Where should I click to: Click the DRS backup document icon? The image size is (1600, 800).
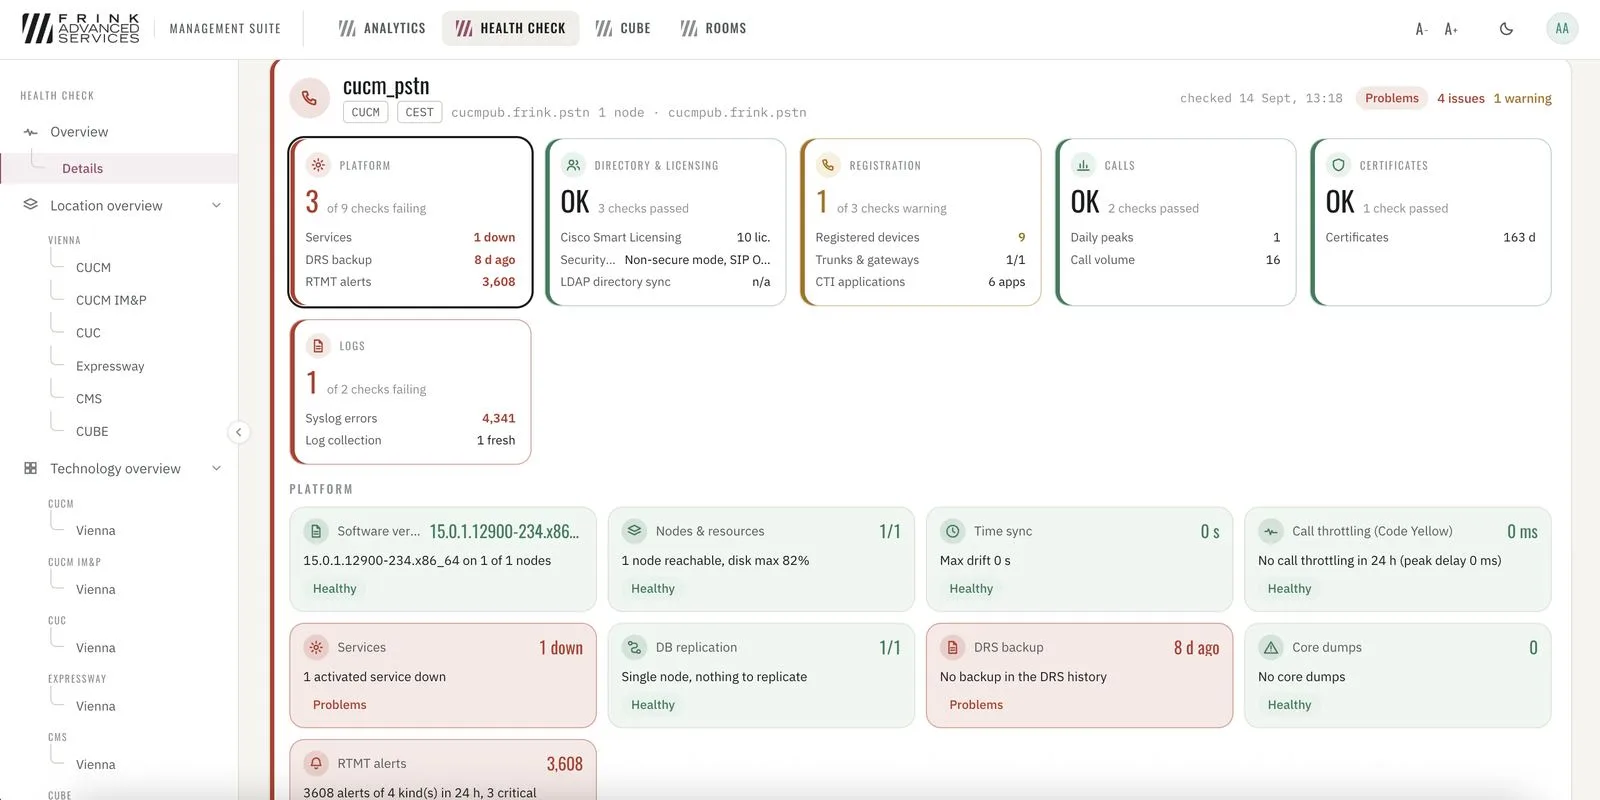point(953,647)
